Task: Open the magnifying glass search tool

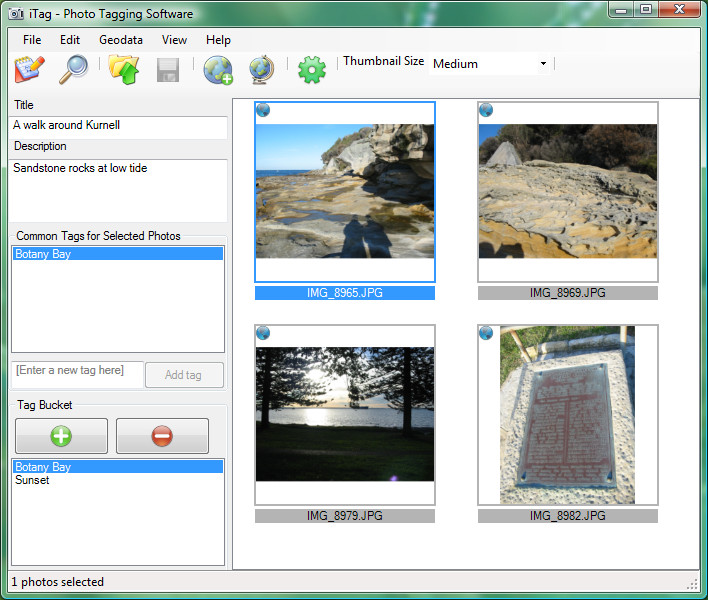Action: click(x=73, y=69)
